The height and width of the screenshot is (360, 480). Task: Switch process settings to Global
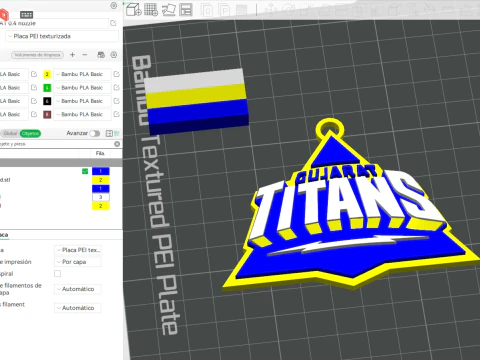10,133
